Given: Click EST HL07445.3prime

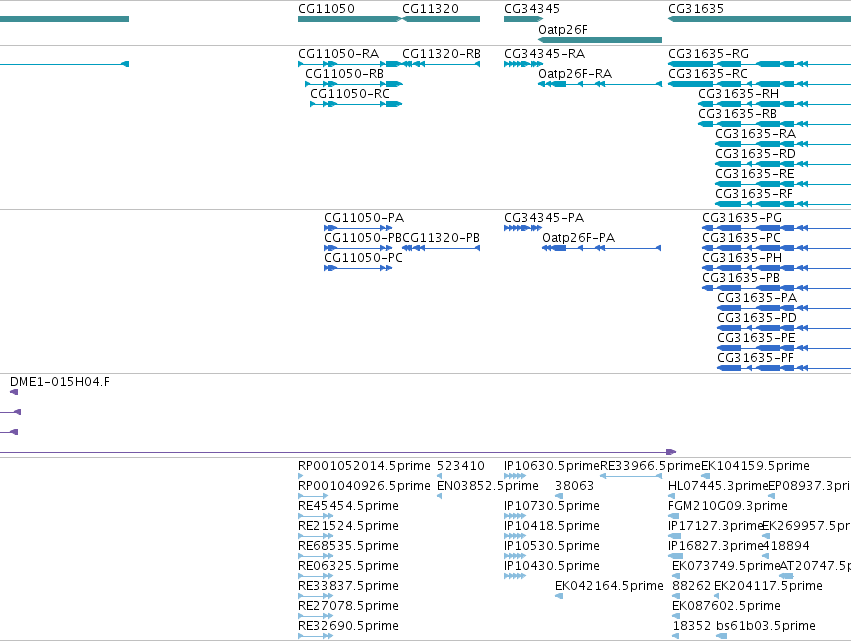Looking at the screenshot, I should point(719,486).
